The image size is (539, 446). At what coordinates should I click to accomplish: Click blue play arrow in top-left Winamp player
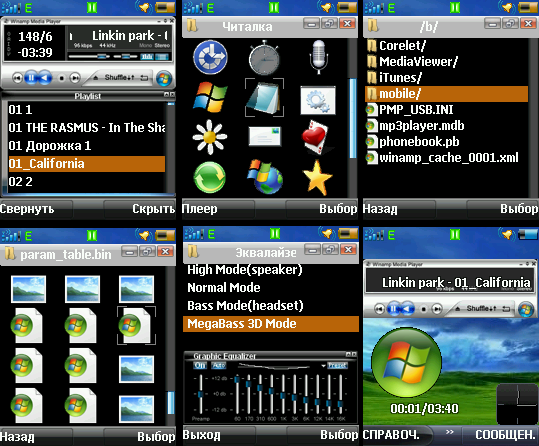(x=45, y=78)
